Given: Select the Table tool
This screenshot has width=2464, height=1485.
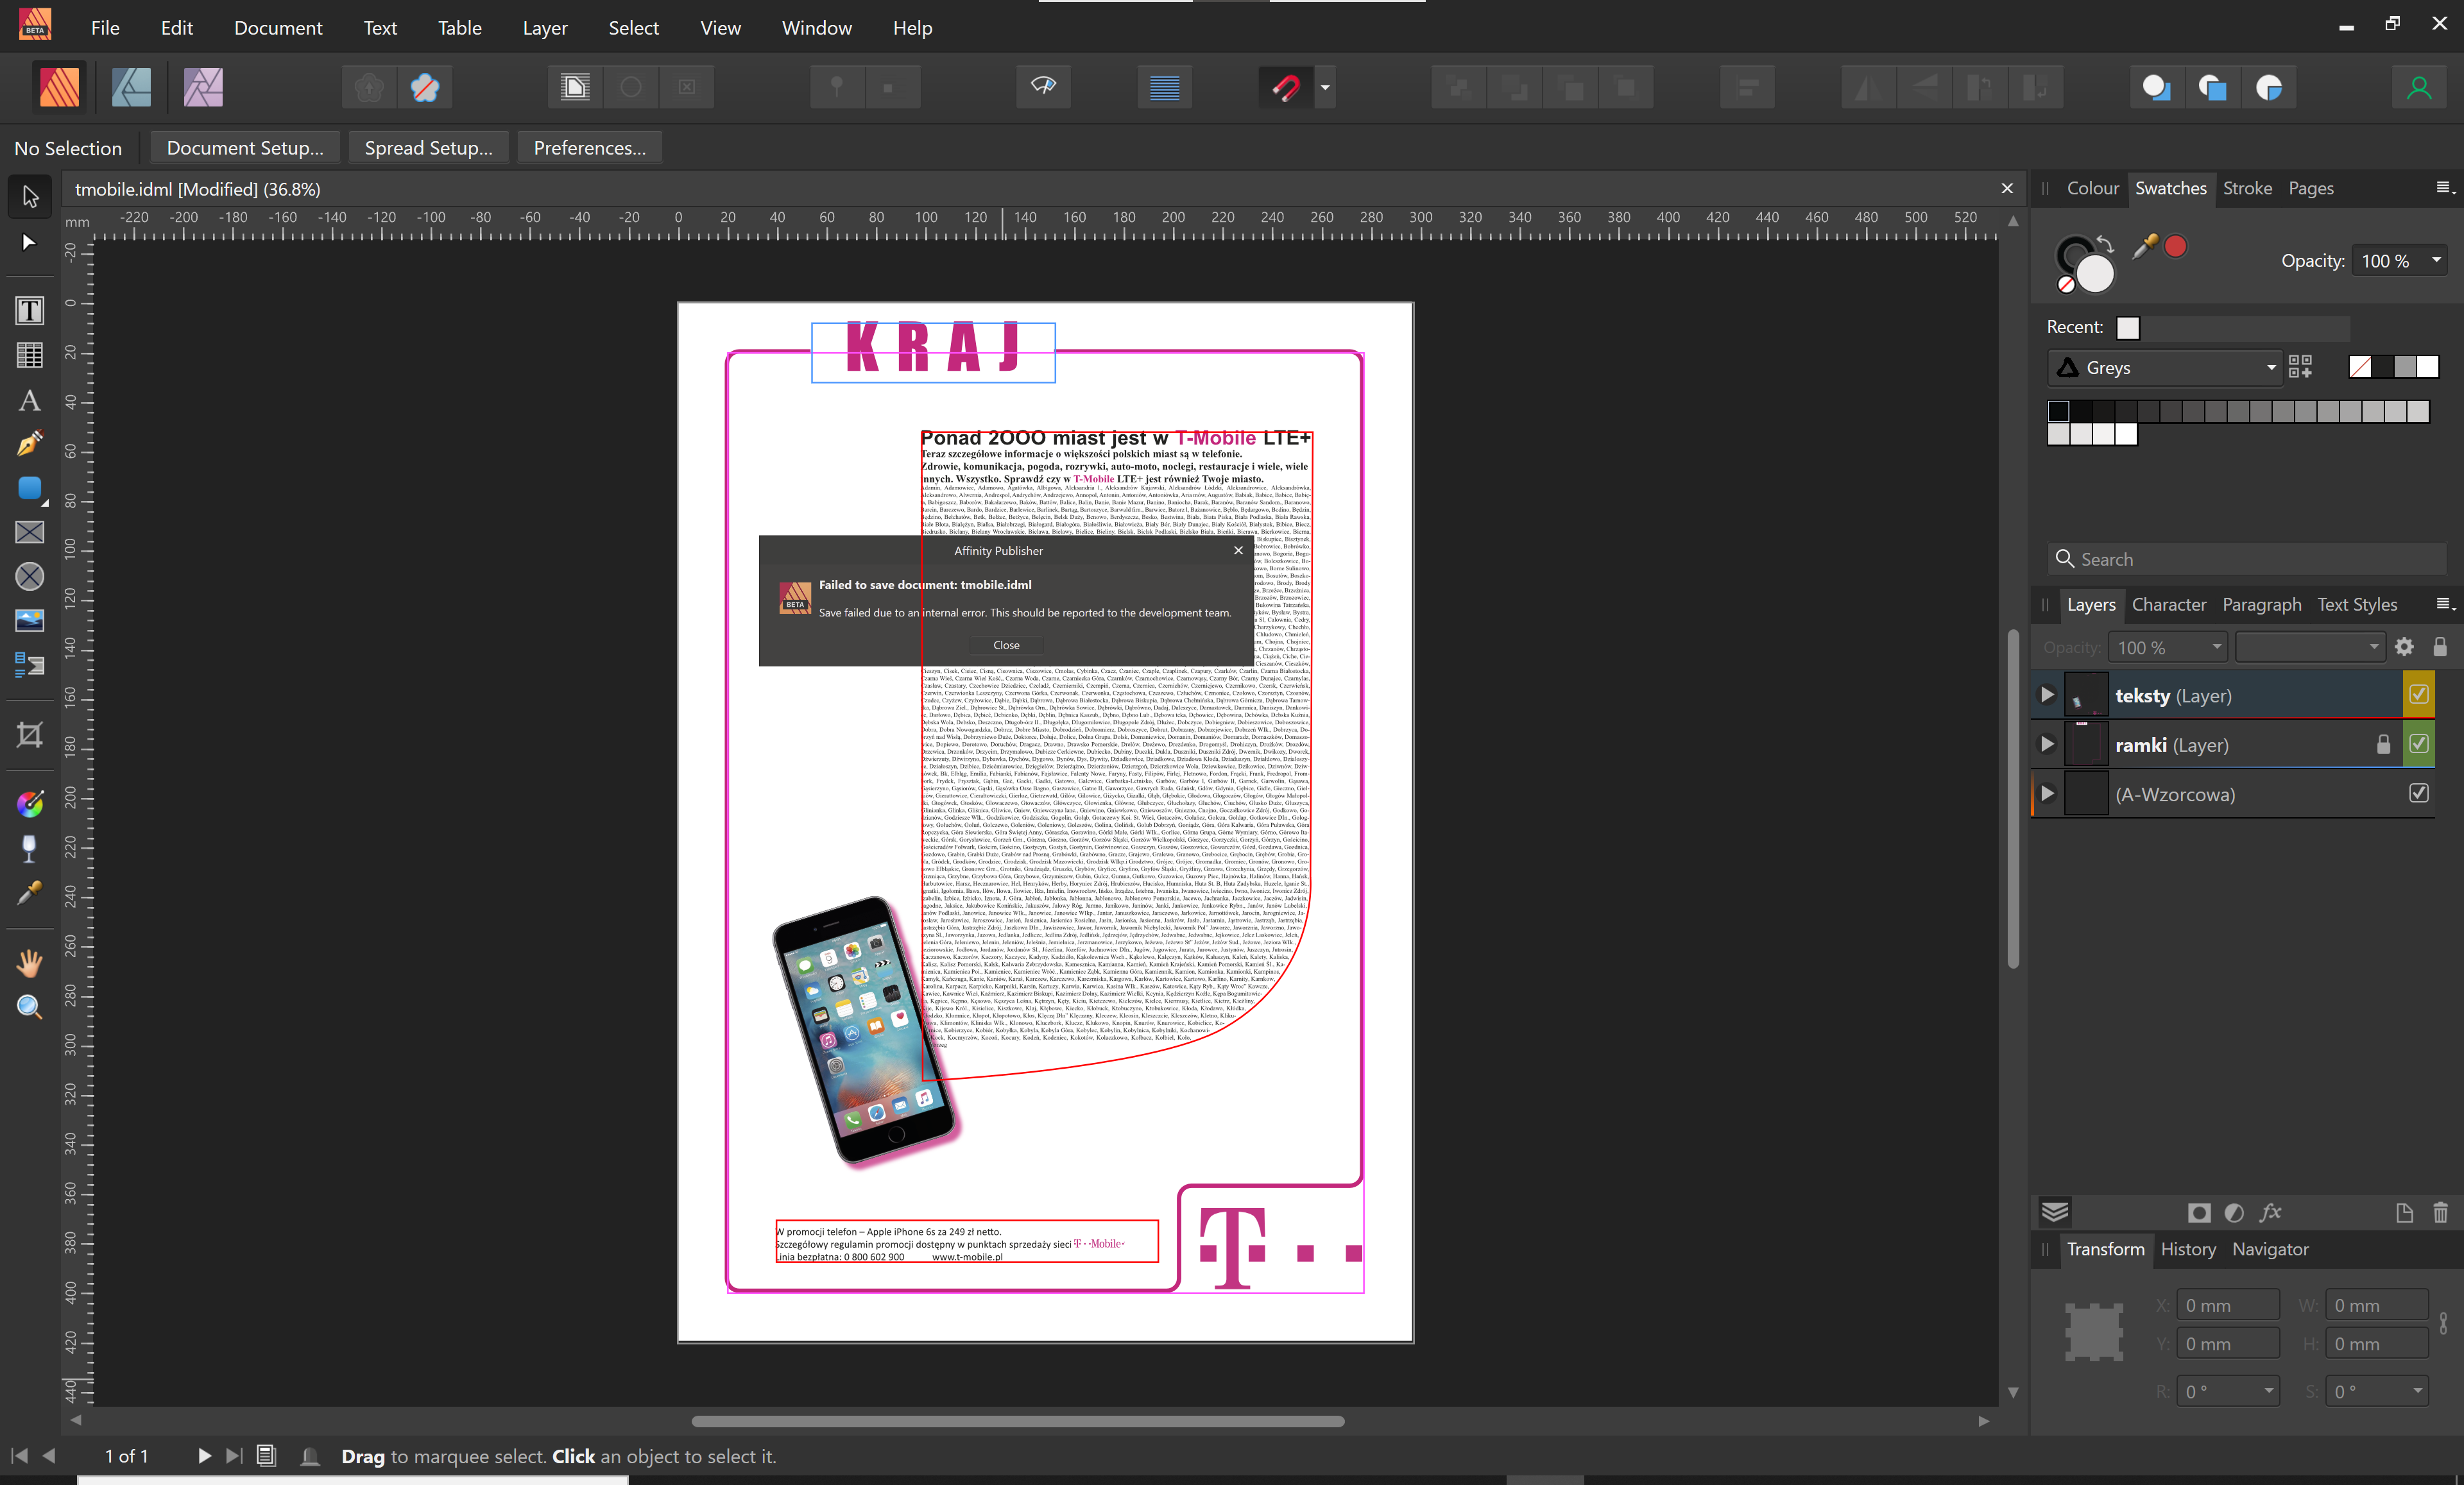Looking at the screenshot, I should click(x=30, y=355).
